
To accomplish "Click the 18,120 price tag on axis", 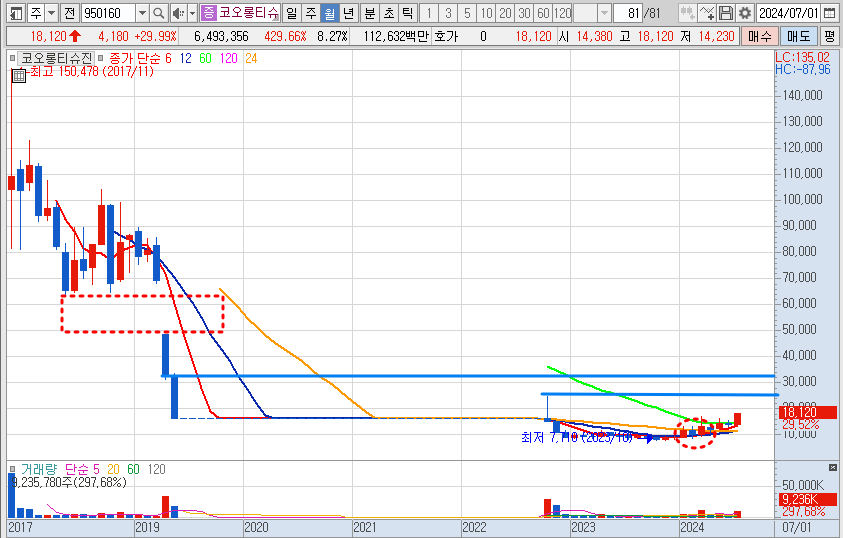I will pos(807,412).
